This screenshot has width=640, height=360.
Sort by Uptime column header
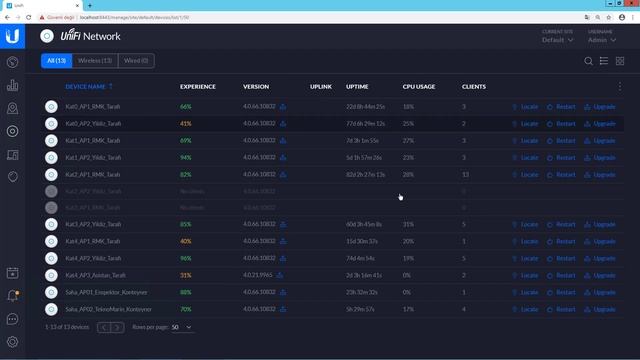tap(357, 87)
